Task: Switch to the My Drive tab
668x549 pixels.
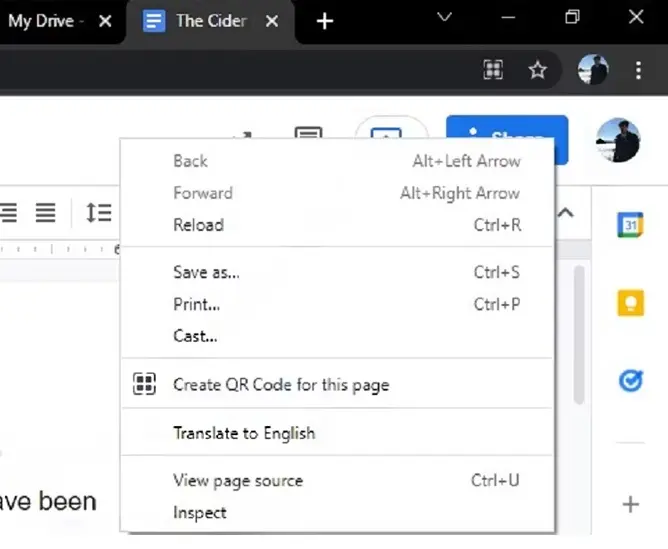Action: pyautogui.click(x=46, y=21)
